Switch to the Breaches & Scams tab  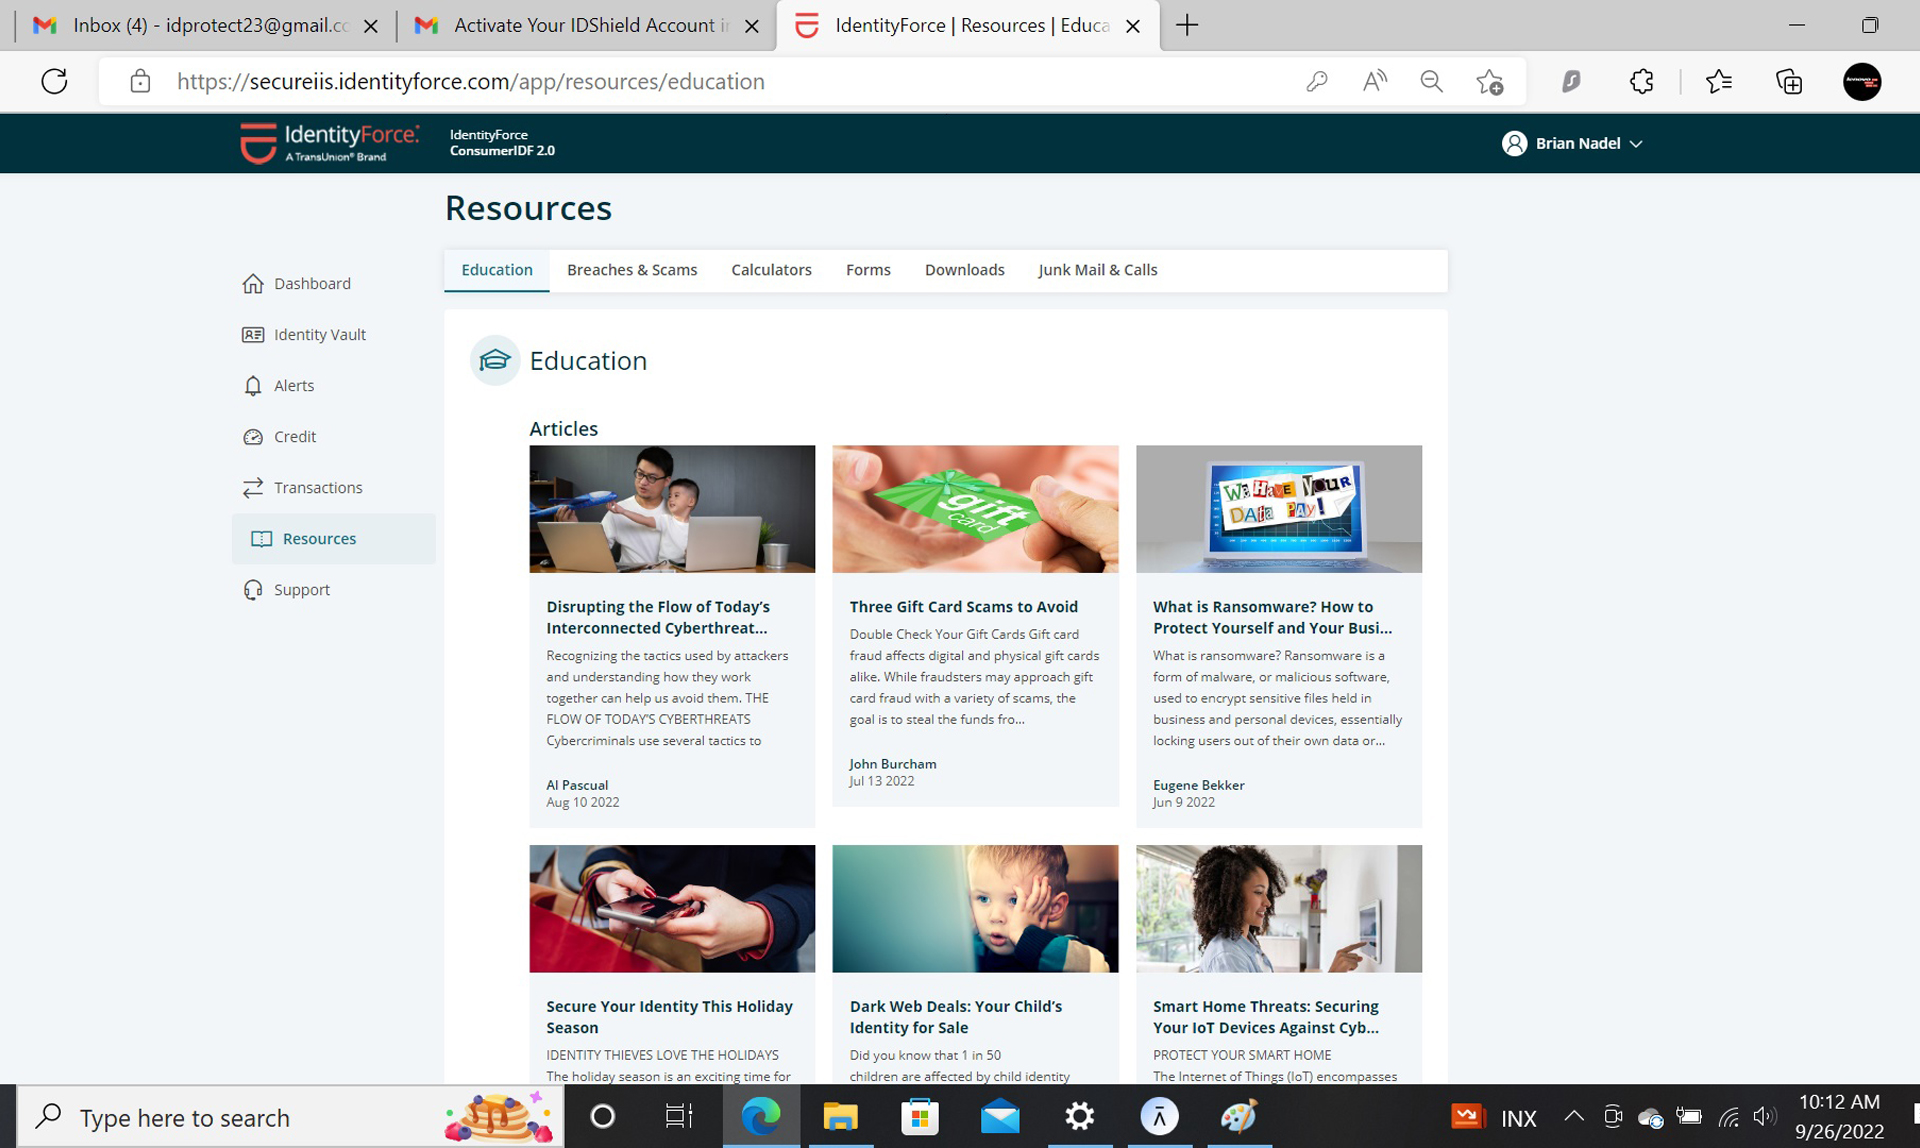pyautogui.click(x=631, y=270)
